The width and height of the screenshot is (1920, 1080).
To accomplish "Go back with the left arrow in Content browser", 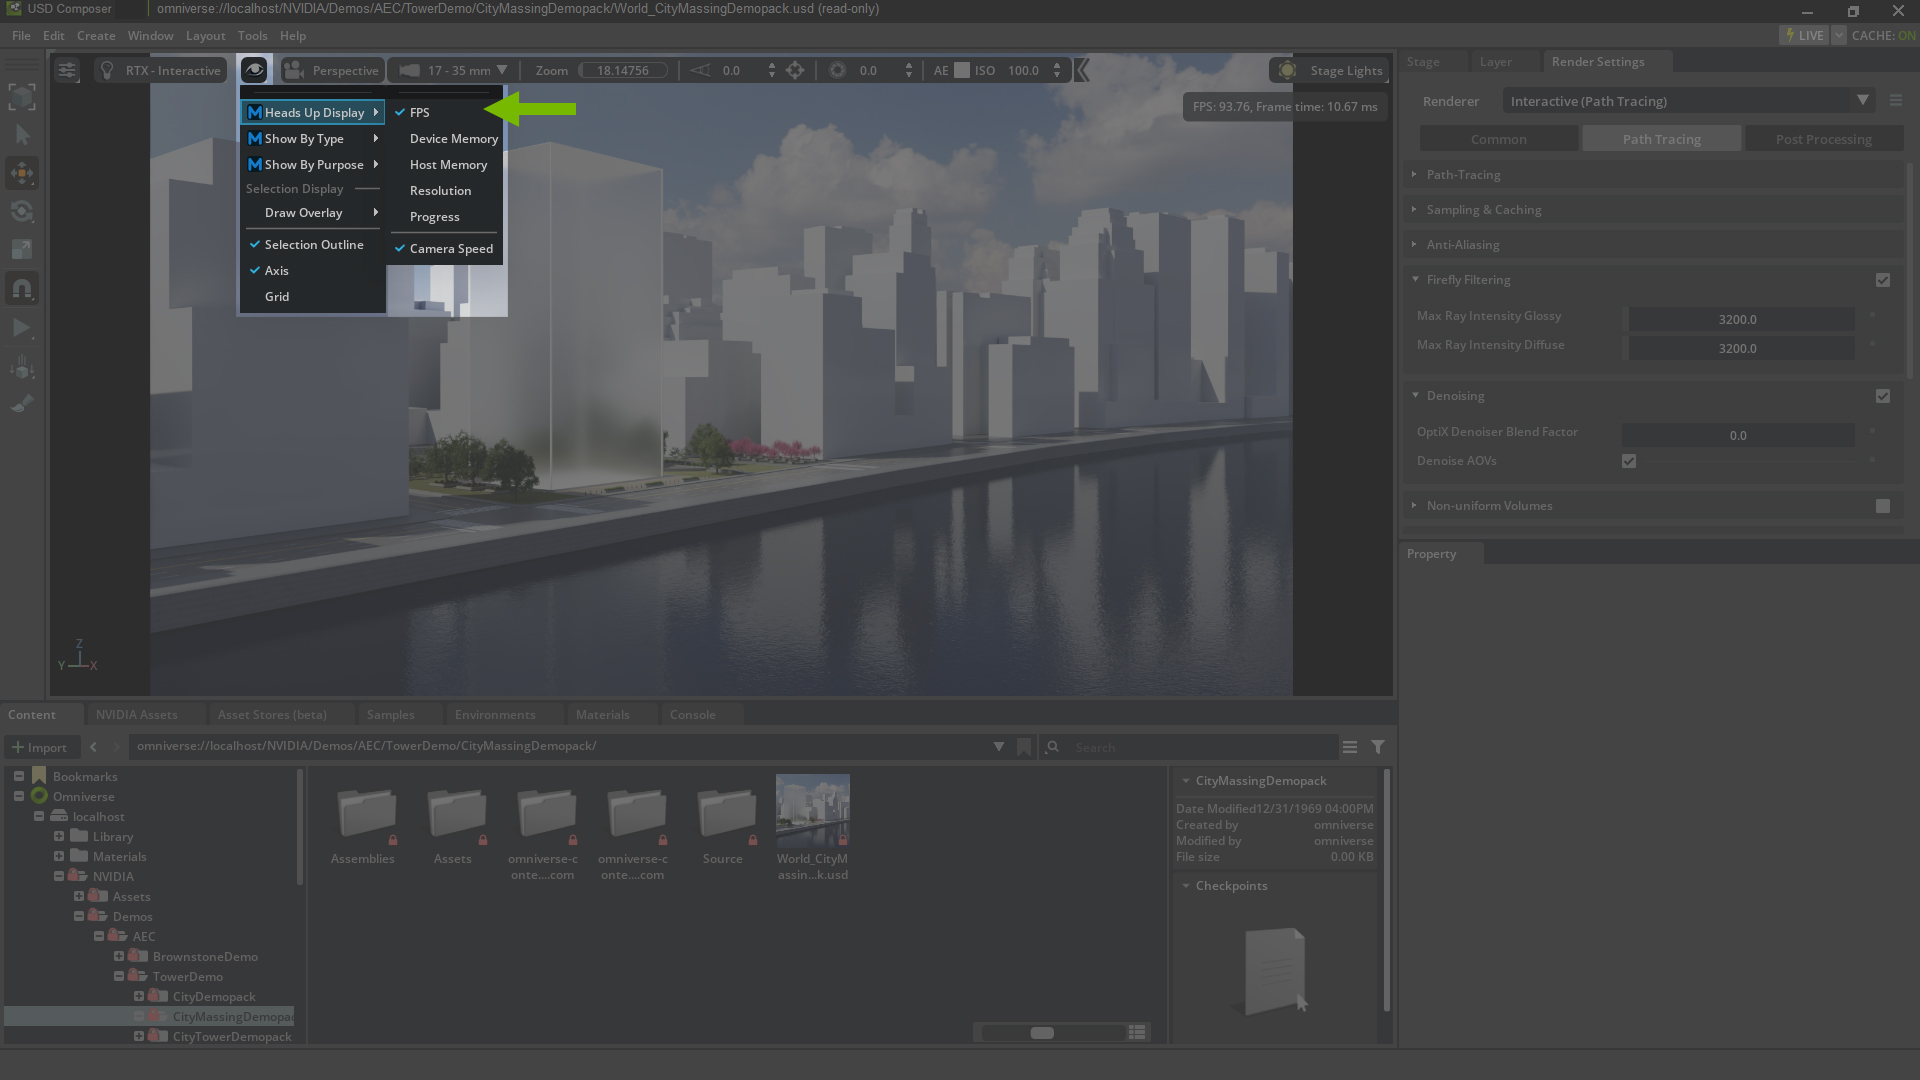I will click(93, 747).
